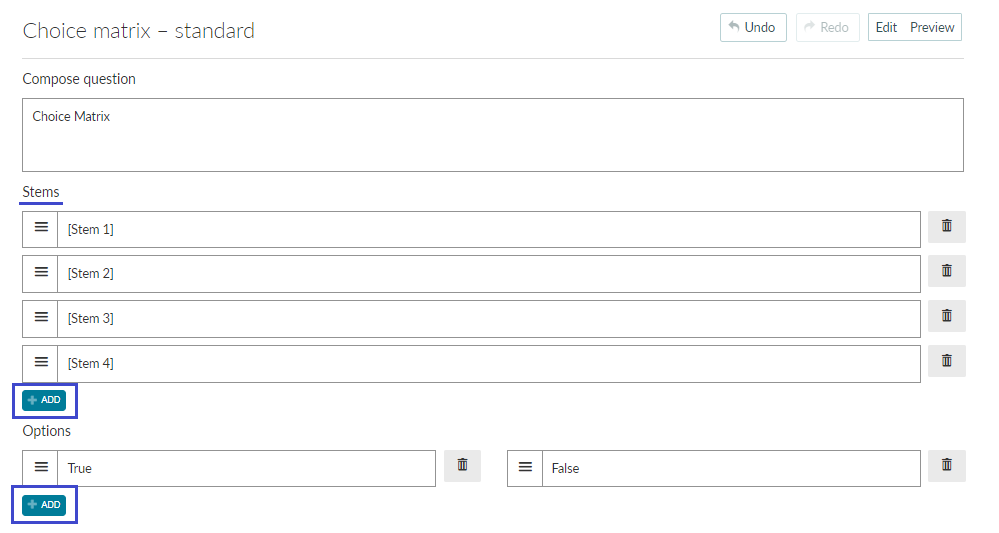Grab the drag handle of Stem 1
The height and width of the screenshot is (533, 999).
pyautogui.click(x=41, y=228)
